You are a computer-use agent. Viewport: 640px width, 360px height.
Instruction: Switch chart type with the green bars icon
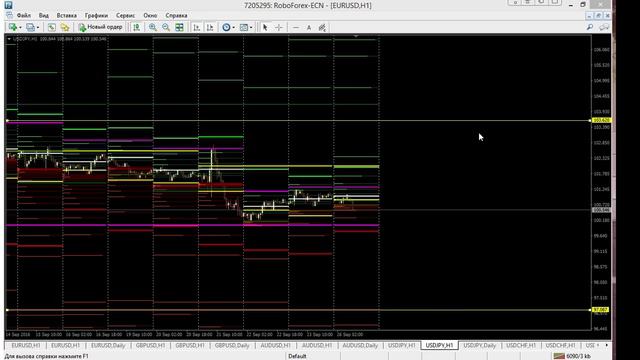136,27
